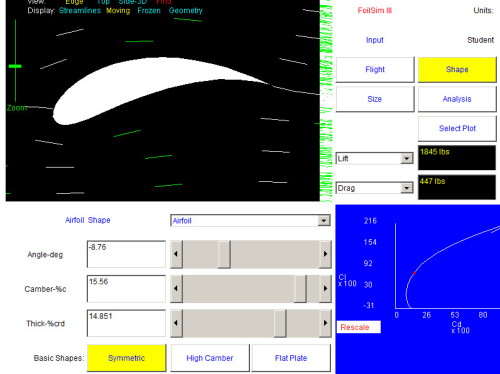Click into the Camber-%c value field

126,289
